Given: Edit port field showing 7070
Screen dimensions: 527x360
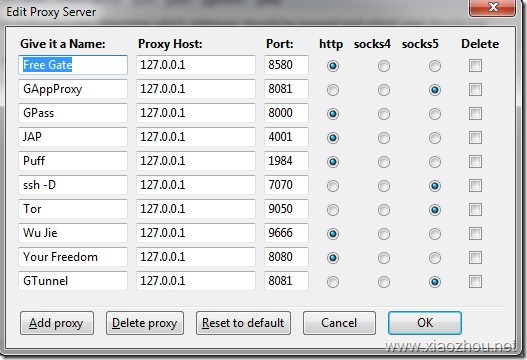Looking at the screenshot, I should tap(286, 185).
